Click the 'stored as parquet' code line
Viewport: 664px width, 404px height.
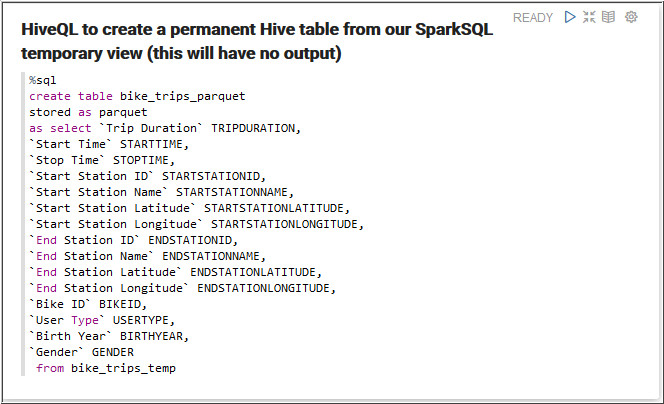[88, 112]
